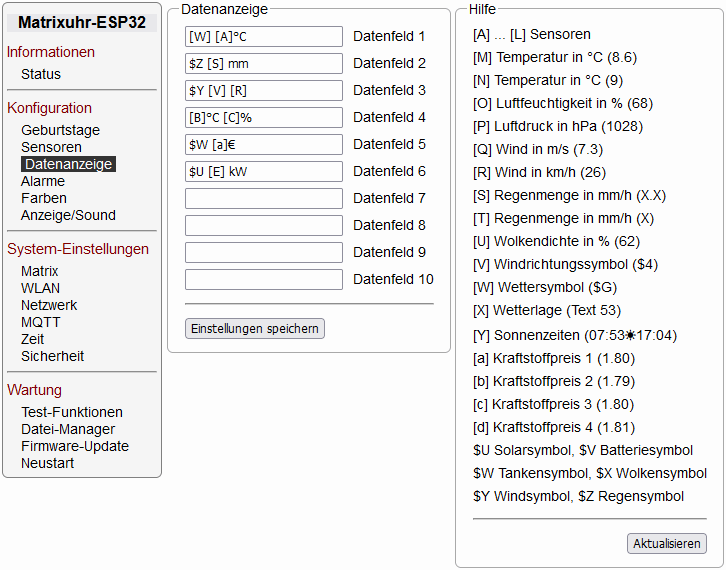Click the Aktualisieren button
Image resolution: width=726 pixels, height=570 pixels.
pos(667,543)
